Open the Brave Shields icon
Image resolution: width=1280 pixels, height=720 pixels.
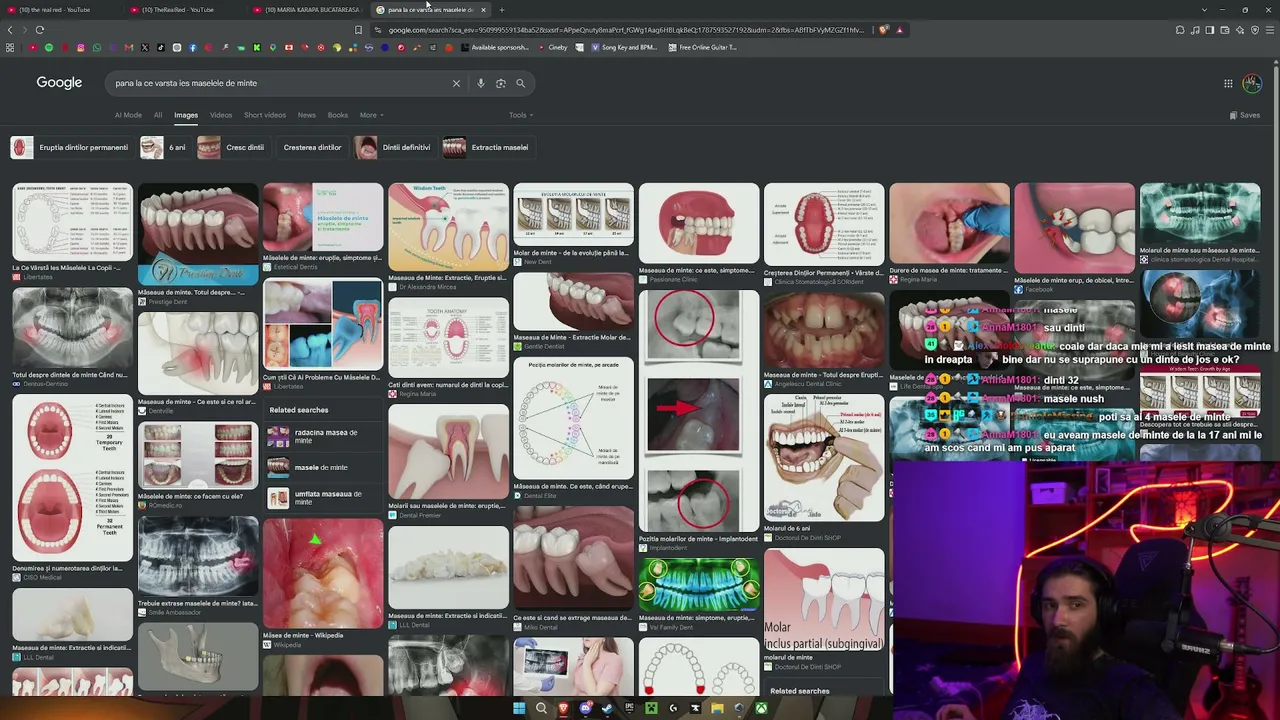[883, 30]
